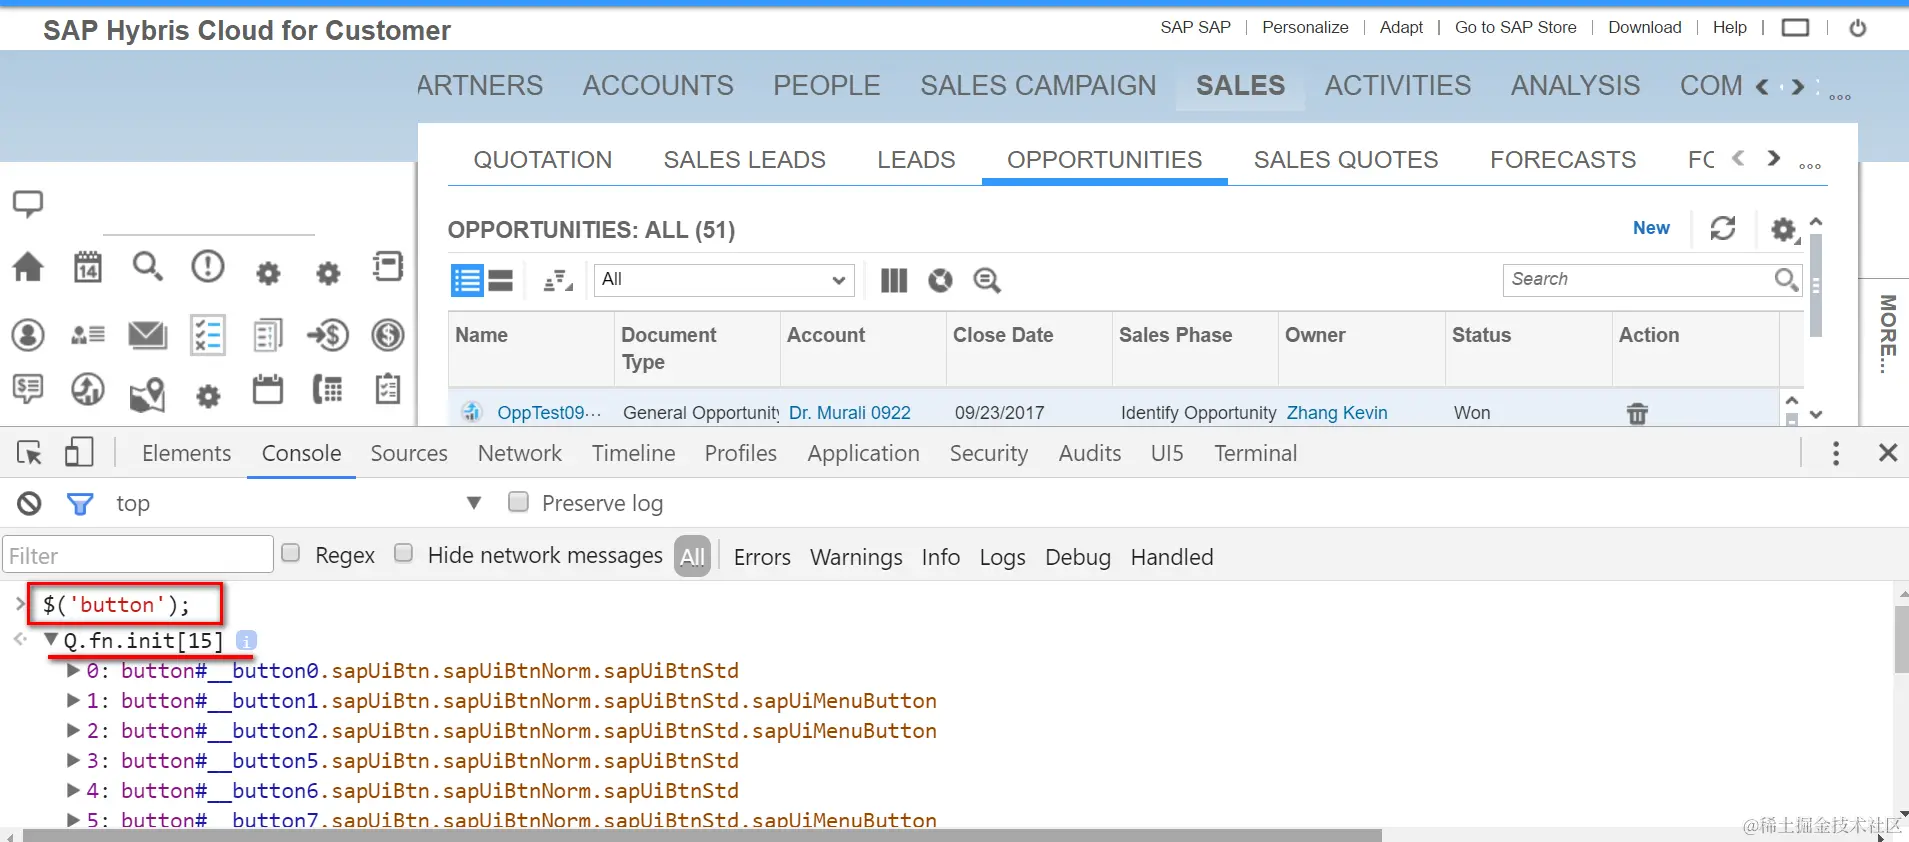Open the map location icon in sidebar
The image size is (1909, 842).
click(148, 394)
